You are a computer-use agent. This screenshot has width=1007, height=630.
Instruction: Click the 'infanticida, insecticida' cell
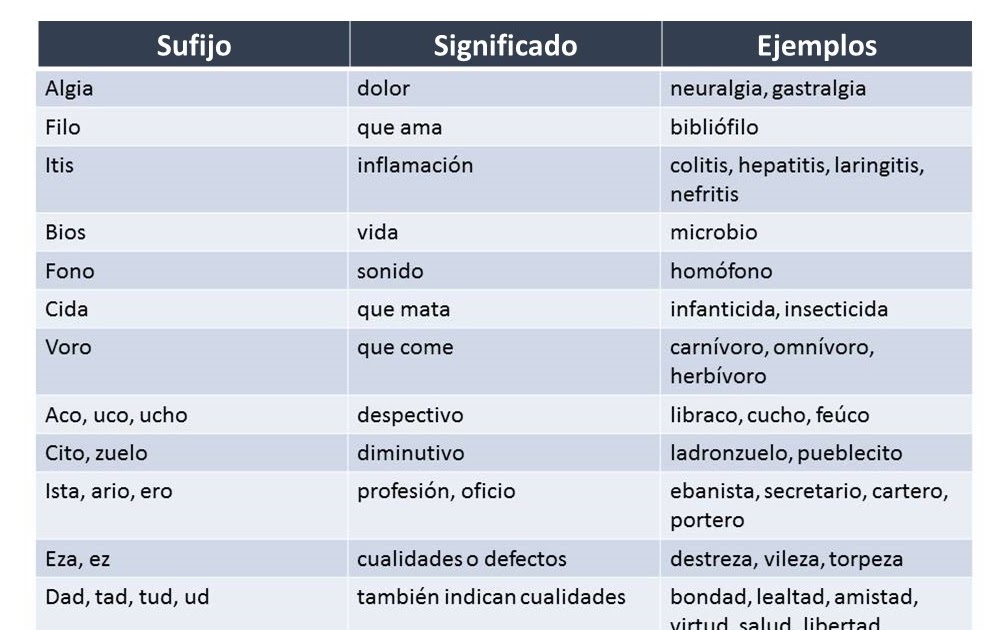(816, 309)
